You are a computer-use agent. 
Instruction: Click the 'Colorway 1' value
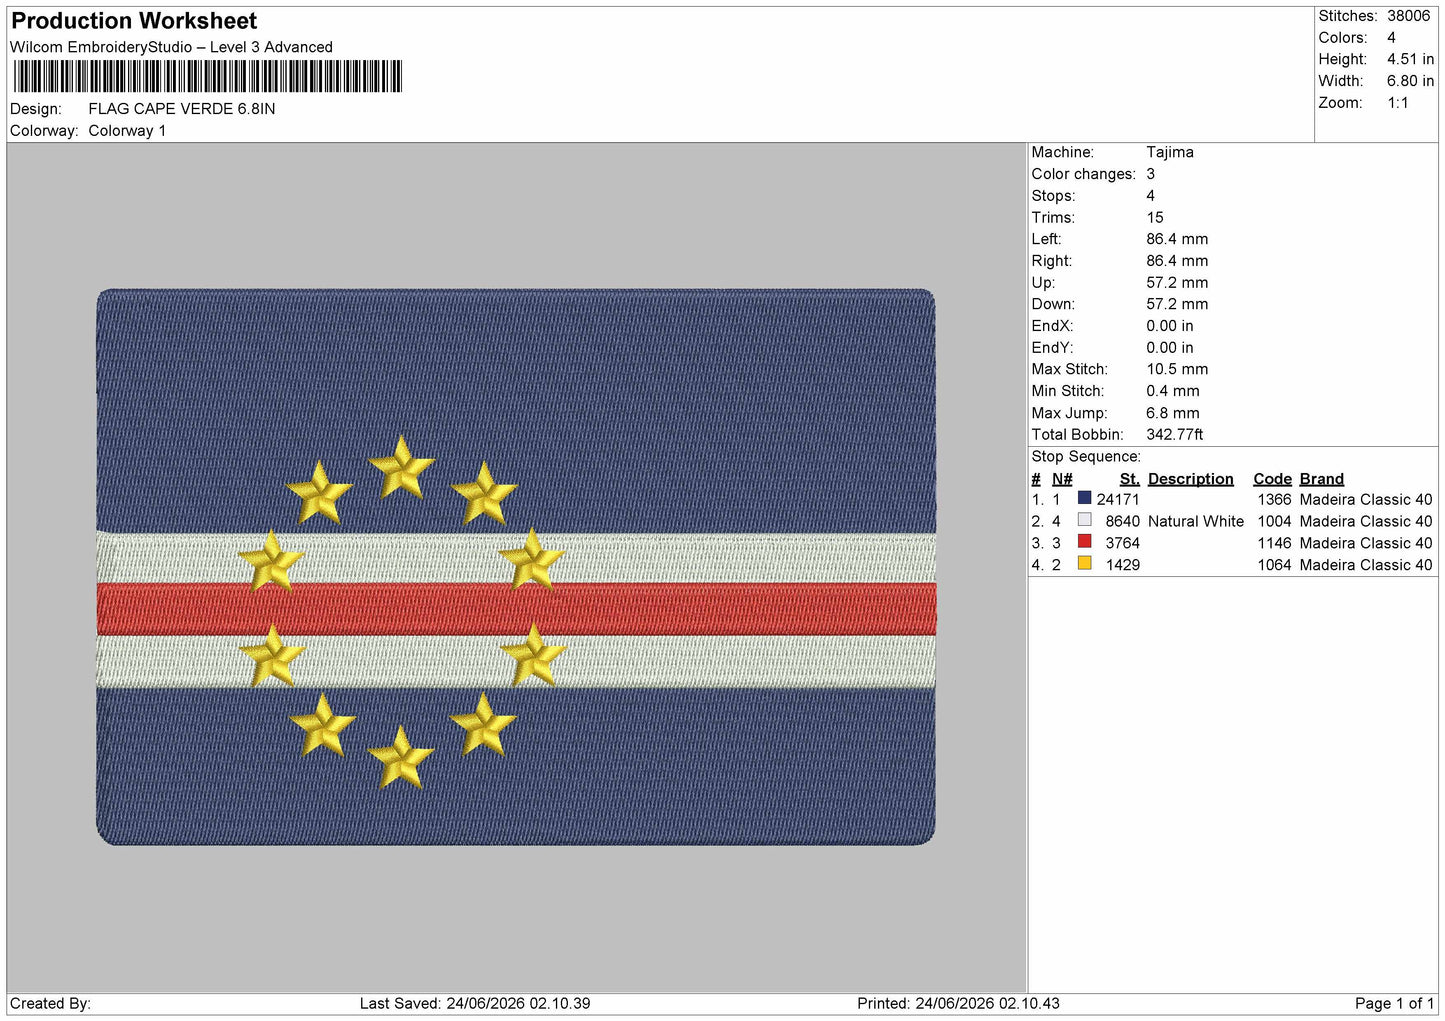127,131
